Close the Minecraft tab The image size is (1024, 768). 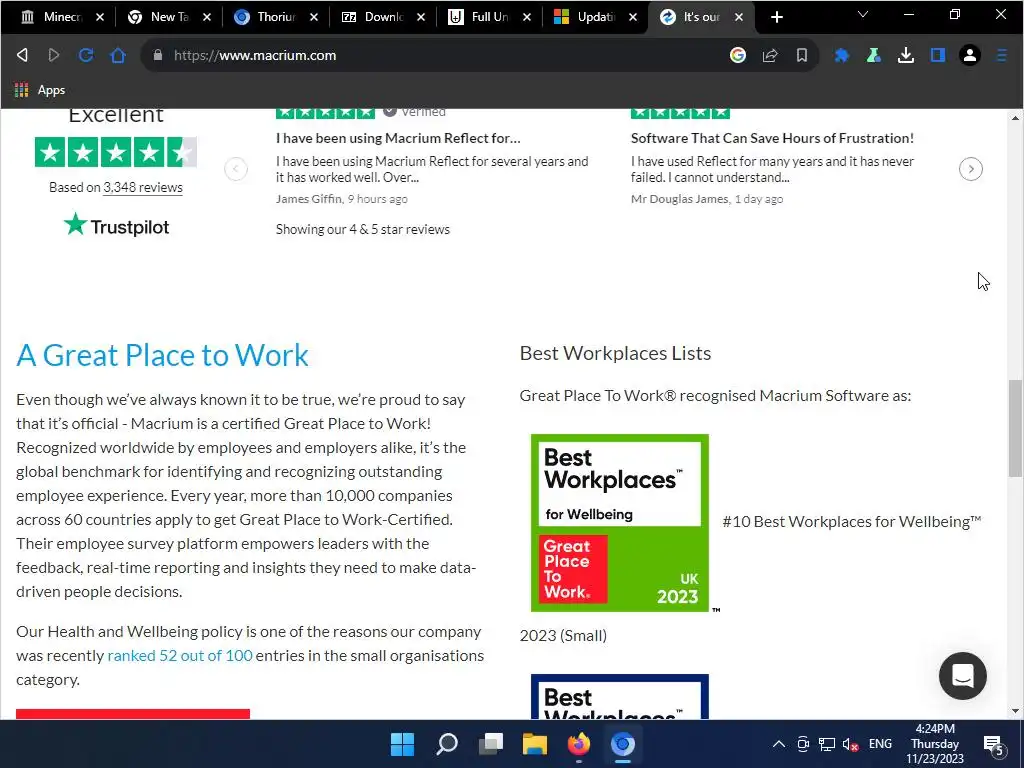[x=100, y=17]
